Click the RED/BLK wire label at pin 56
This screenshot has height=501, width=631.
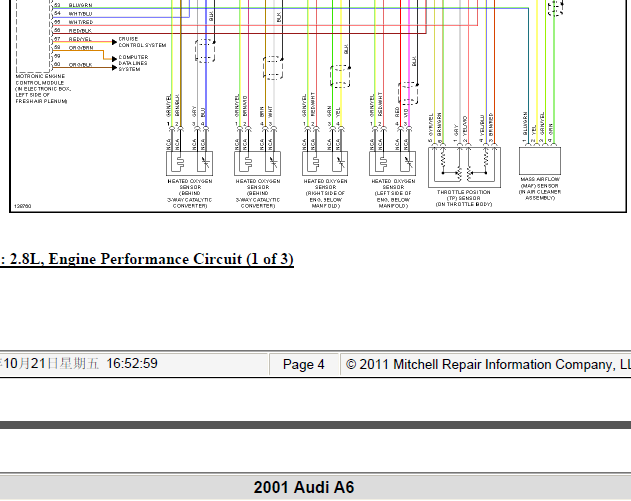coord(80,31)
